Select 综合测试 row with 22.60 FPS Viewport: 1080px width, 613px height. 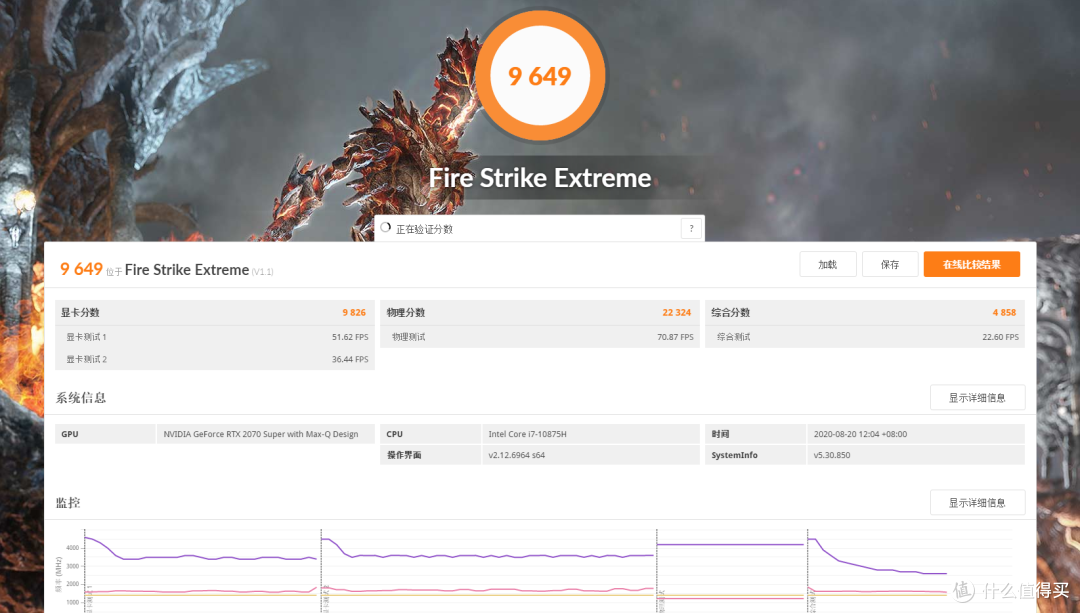864,337
